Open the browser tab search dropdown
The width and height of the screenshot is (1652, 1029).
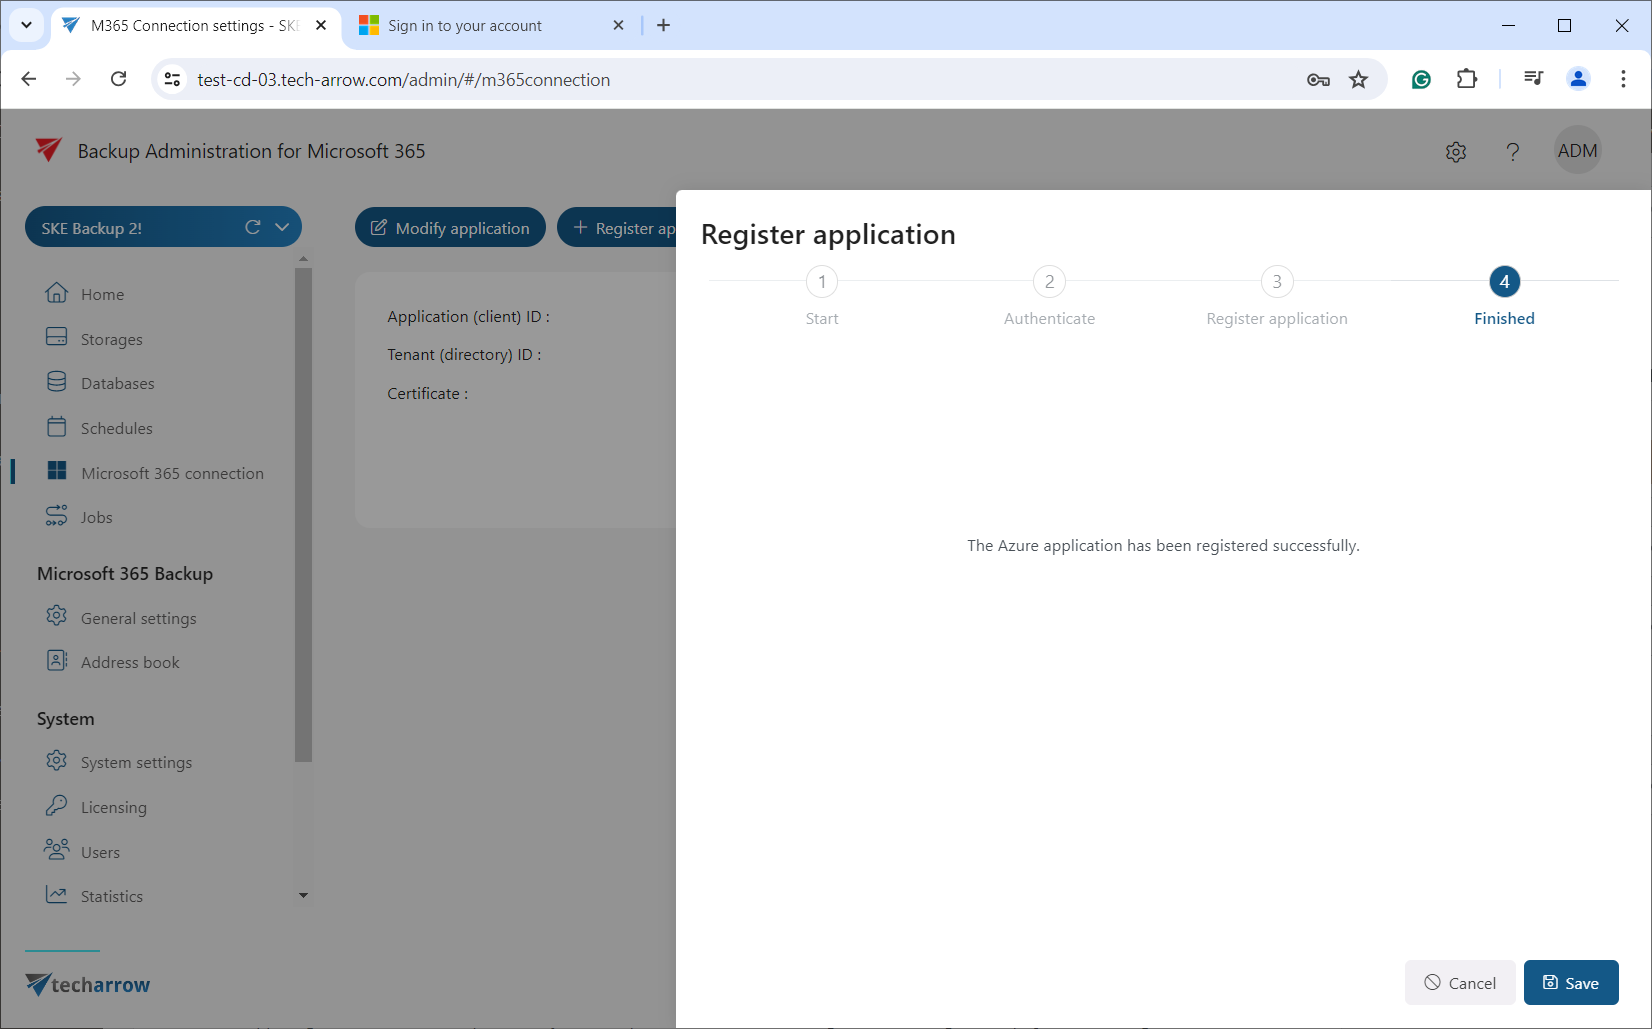click(27, 25)
